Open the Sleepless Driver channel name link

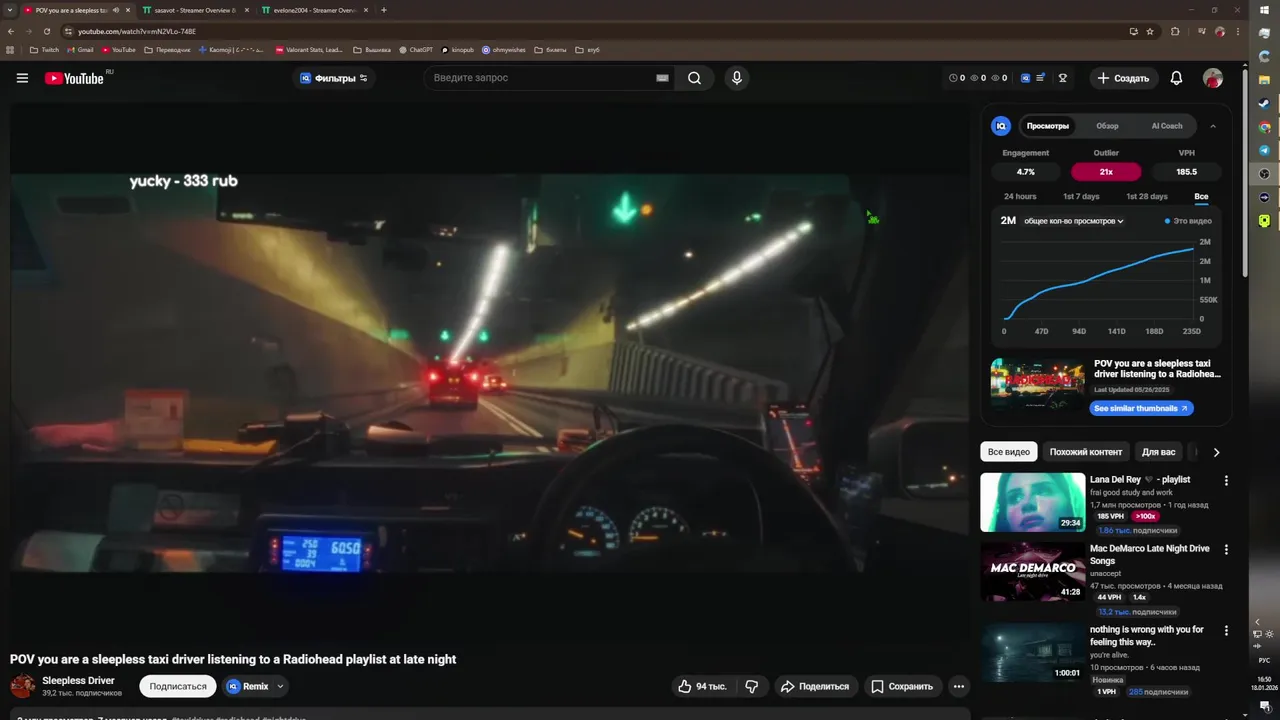[x=78, y=680]
